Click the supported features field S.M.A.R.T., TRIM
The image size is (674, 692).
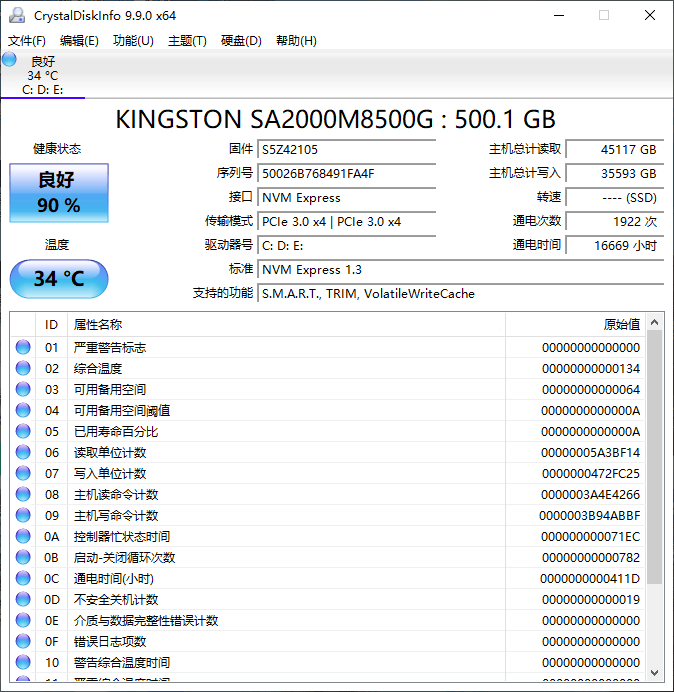coord(460,293)
